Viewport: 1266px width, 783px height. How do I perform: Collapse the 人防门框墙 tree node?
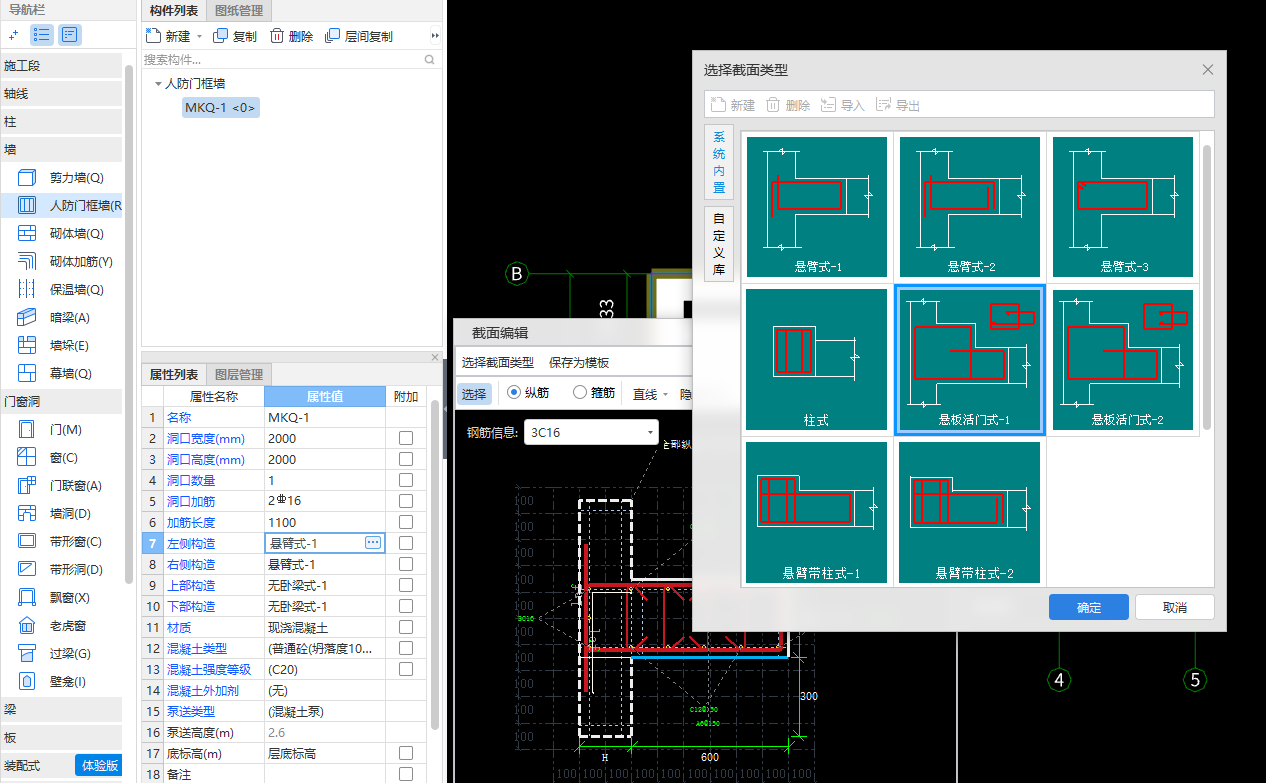pyautogui.click(x=158, y=84)
